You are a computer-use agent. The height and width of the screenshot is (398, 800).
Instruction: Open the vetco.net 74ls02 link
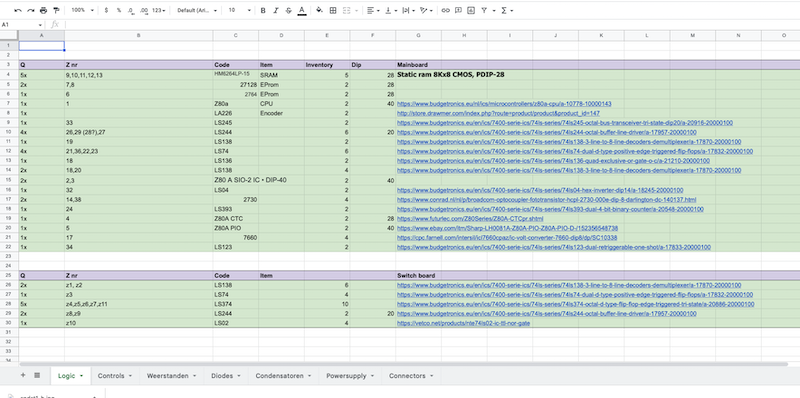click(x=463, y=324)
